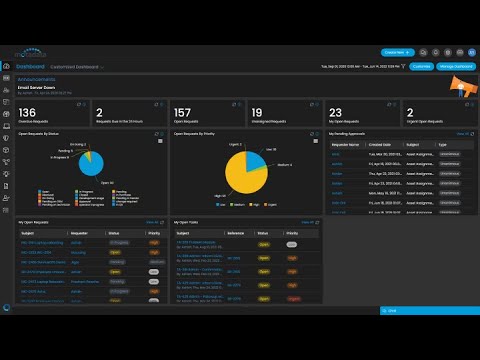Open the cube package icon in sidebar
480x360 pixels.
[6, 150]
